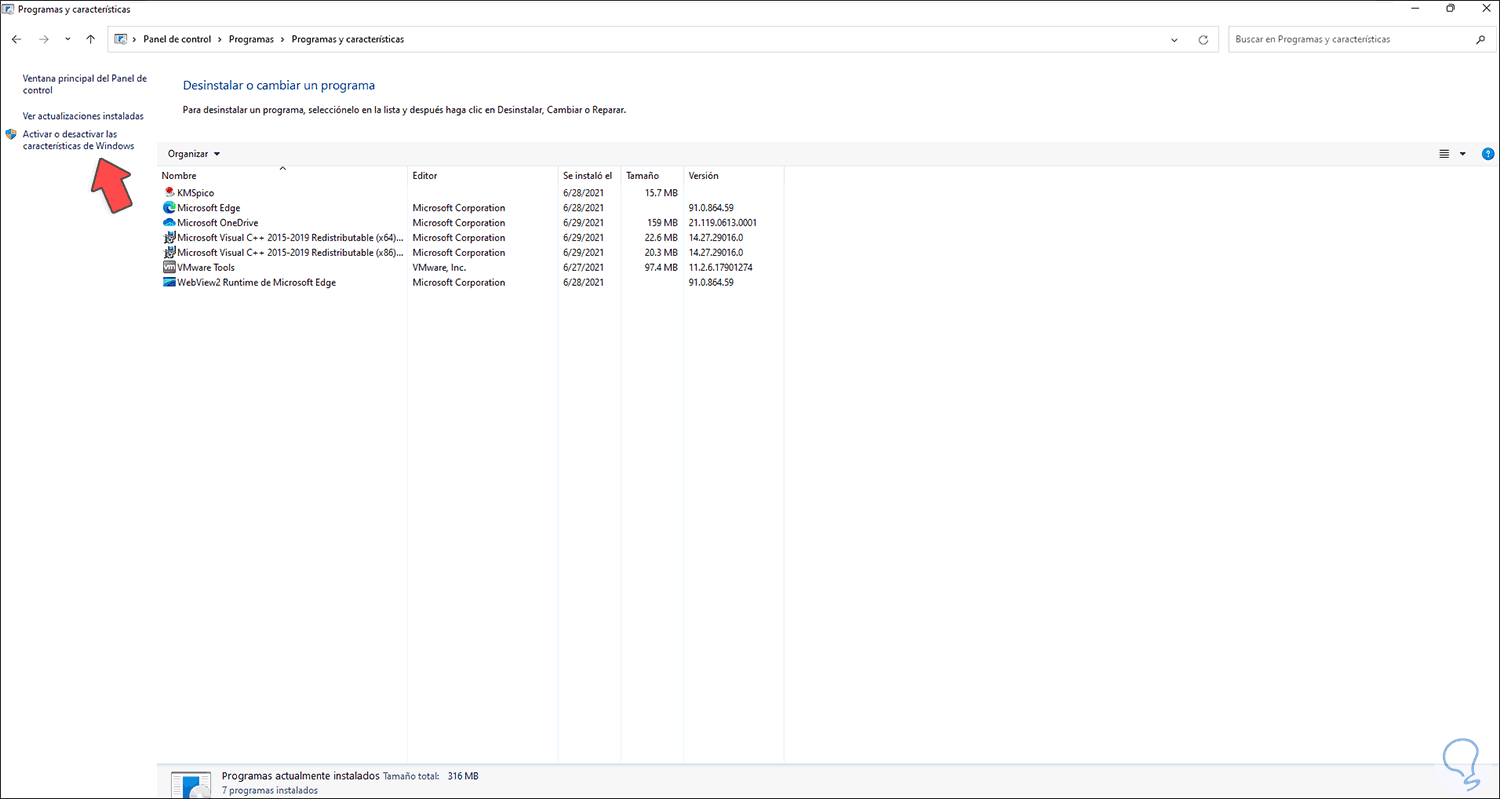This screenshot has width=1500, height=799.
Task: Click the Desinstalar o cambiar un programa heading
Action: click(279, 86)
